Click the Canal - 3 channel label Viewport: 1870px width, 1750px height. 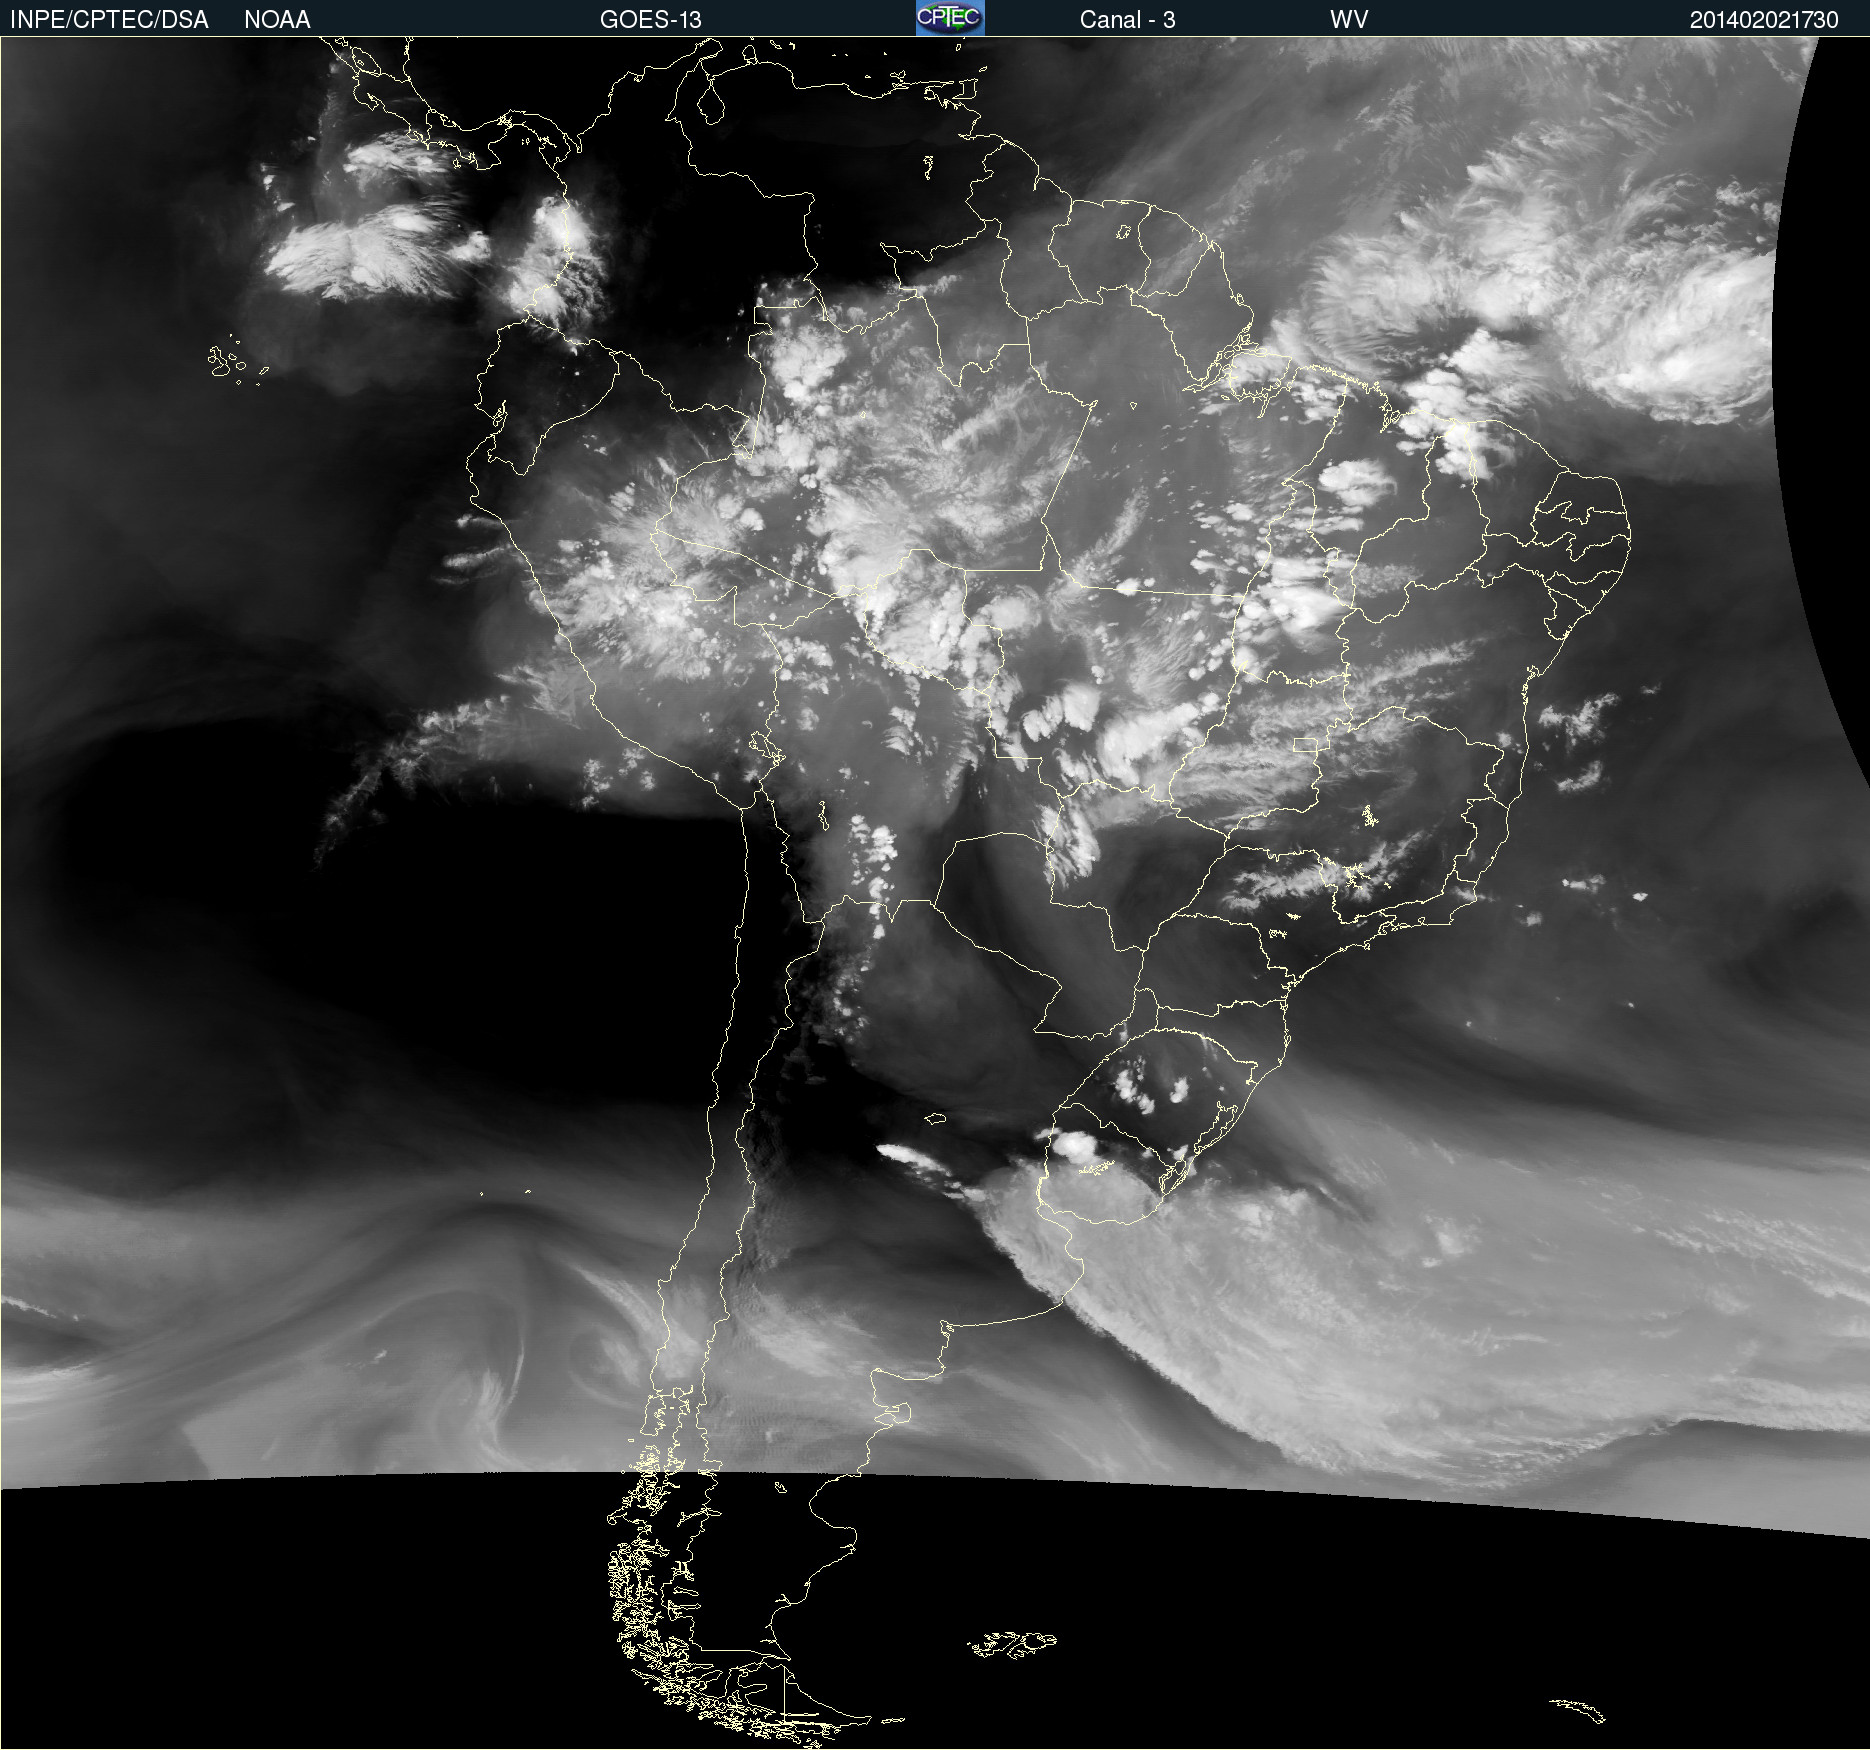pos(1127,20)
